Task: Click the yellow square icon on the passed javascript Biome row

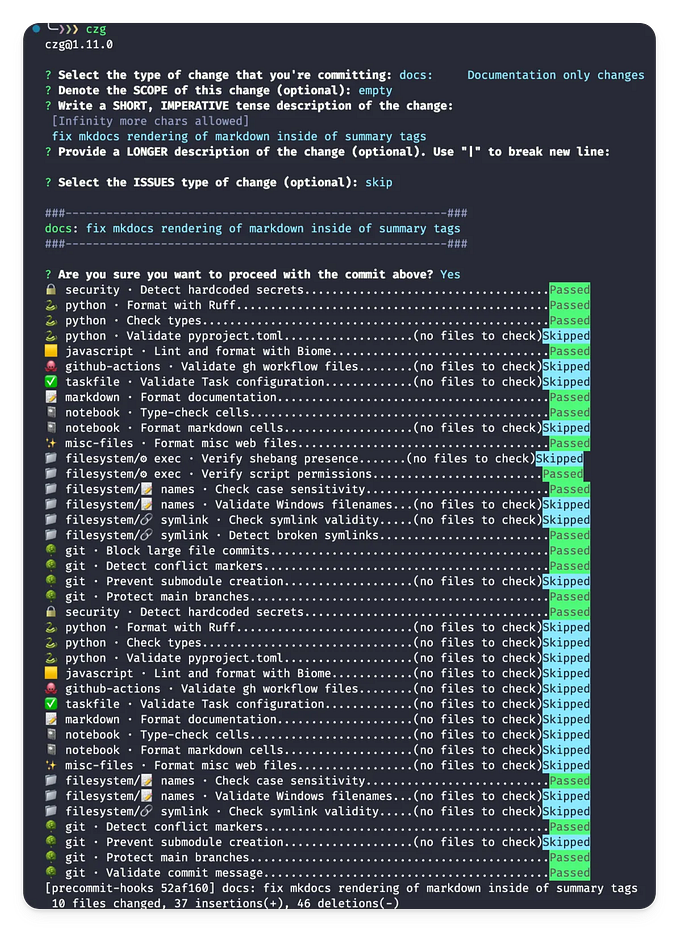Action: 51,351
